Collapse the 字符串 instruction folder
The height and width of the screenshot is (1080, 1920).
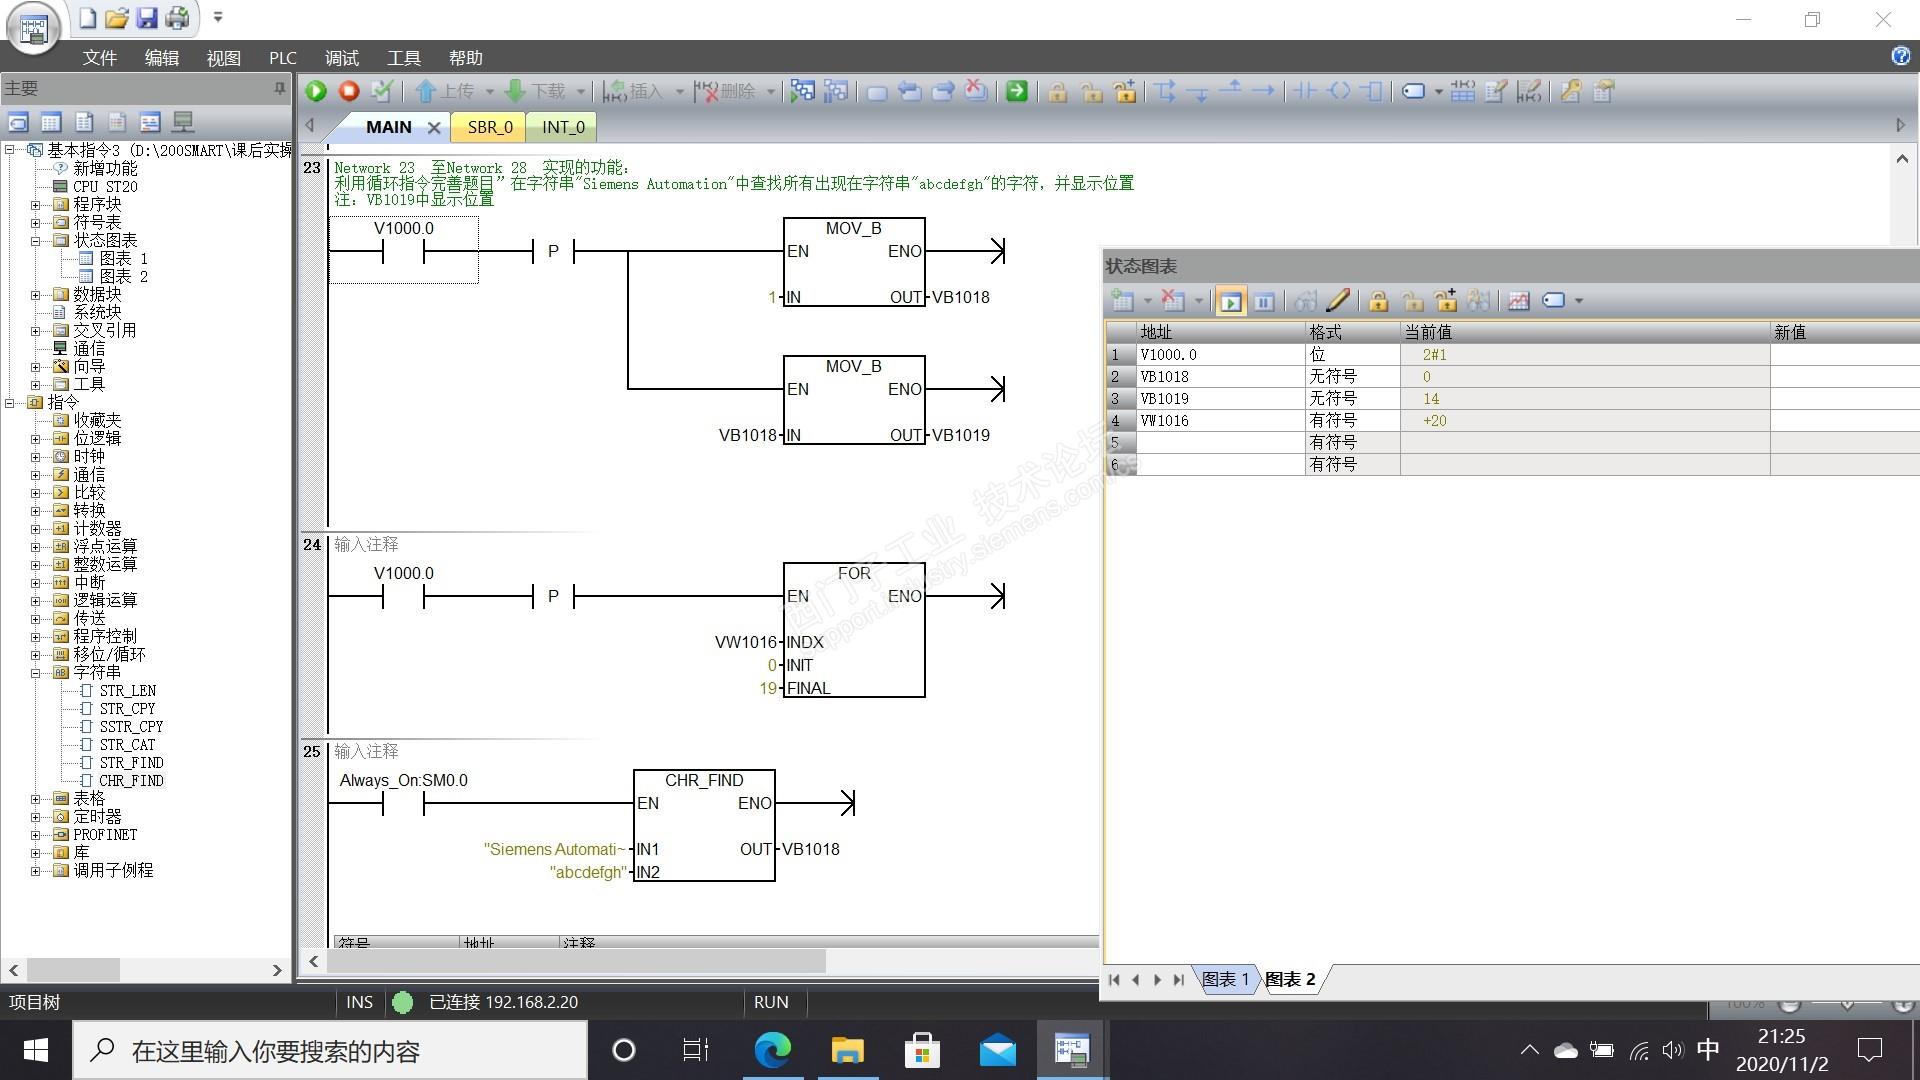click(x=36, y=673)
